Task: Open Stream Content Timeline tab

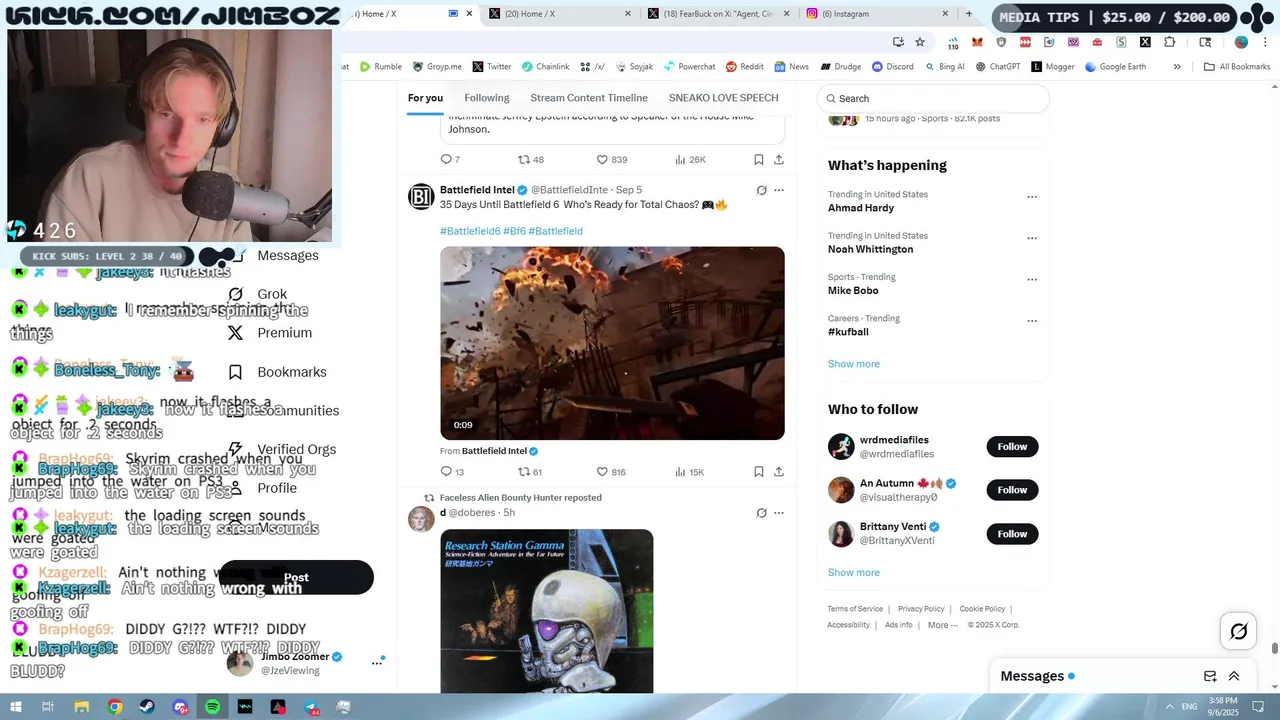Action: (589, 98)
